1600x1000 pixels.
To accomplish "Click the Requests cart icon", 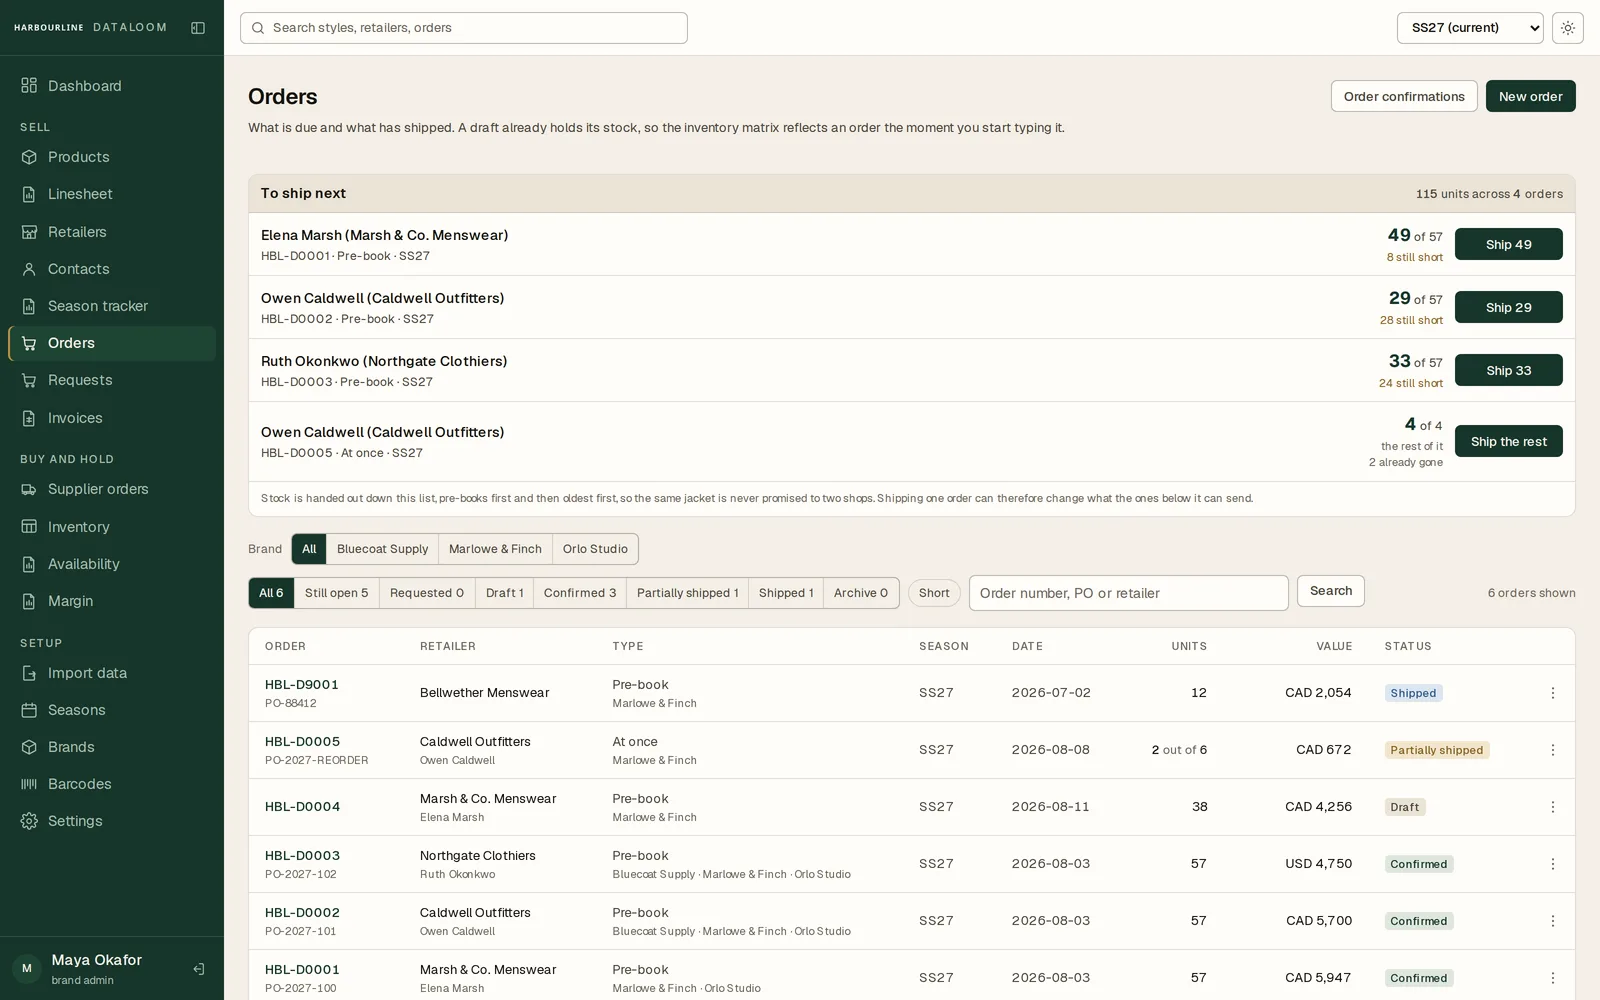I will 29,380.
